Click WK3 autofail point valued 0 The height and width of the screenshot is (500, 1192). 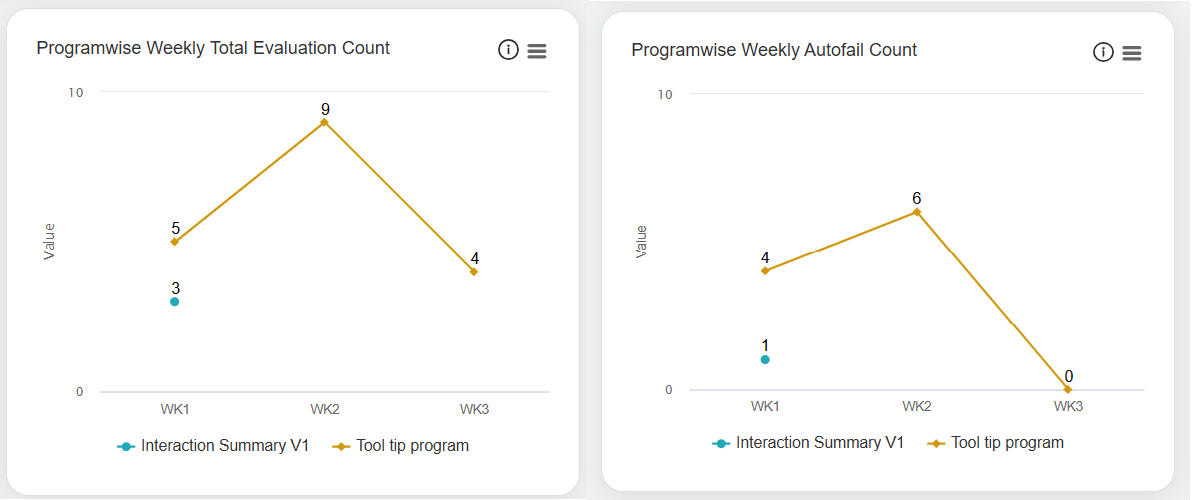point(1068,389)
